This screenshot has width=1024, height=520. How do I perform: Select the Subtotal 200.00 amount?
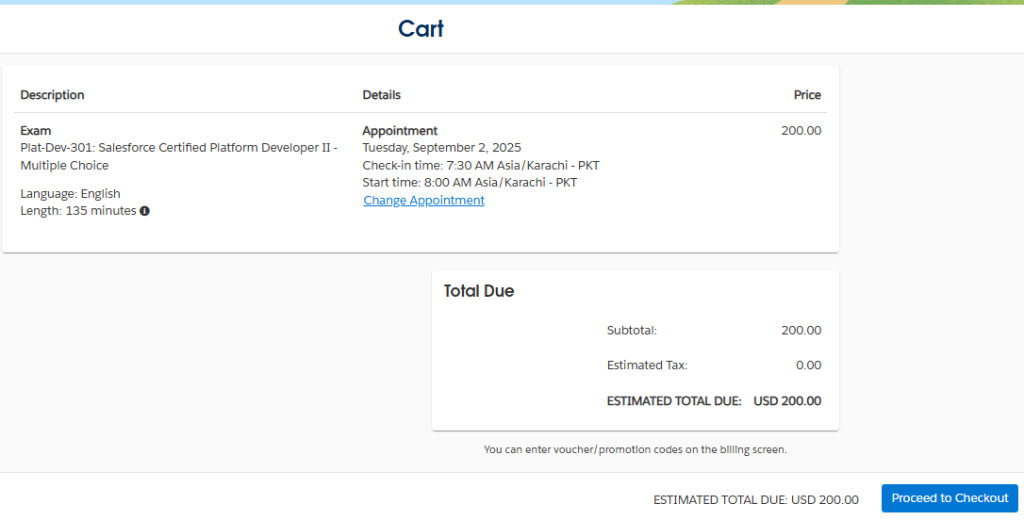pyautogui.click(x=801, y=331)
